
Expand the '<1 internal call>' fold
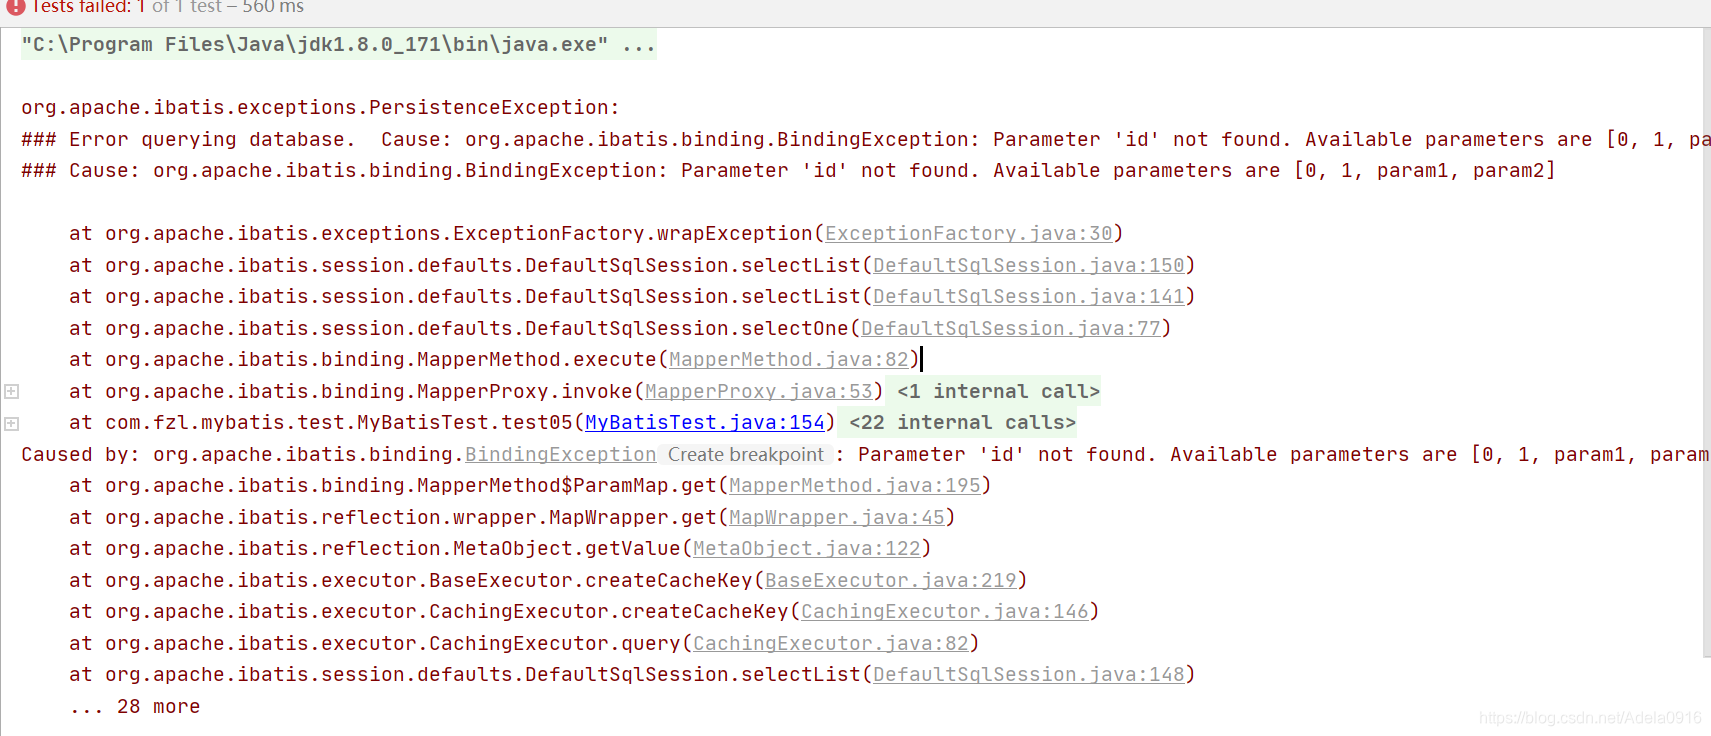point(998,391)
